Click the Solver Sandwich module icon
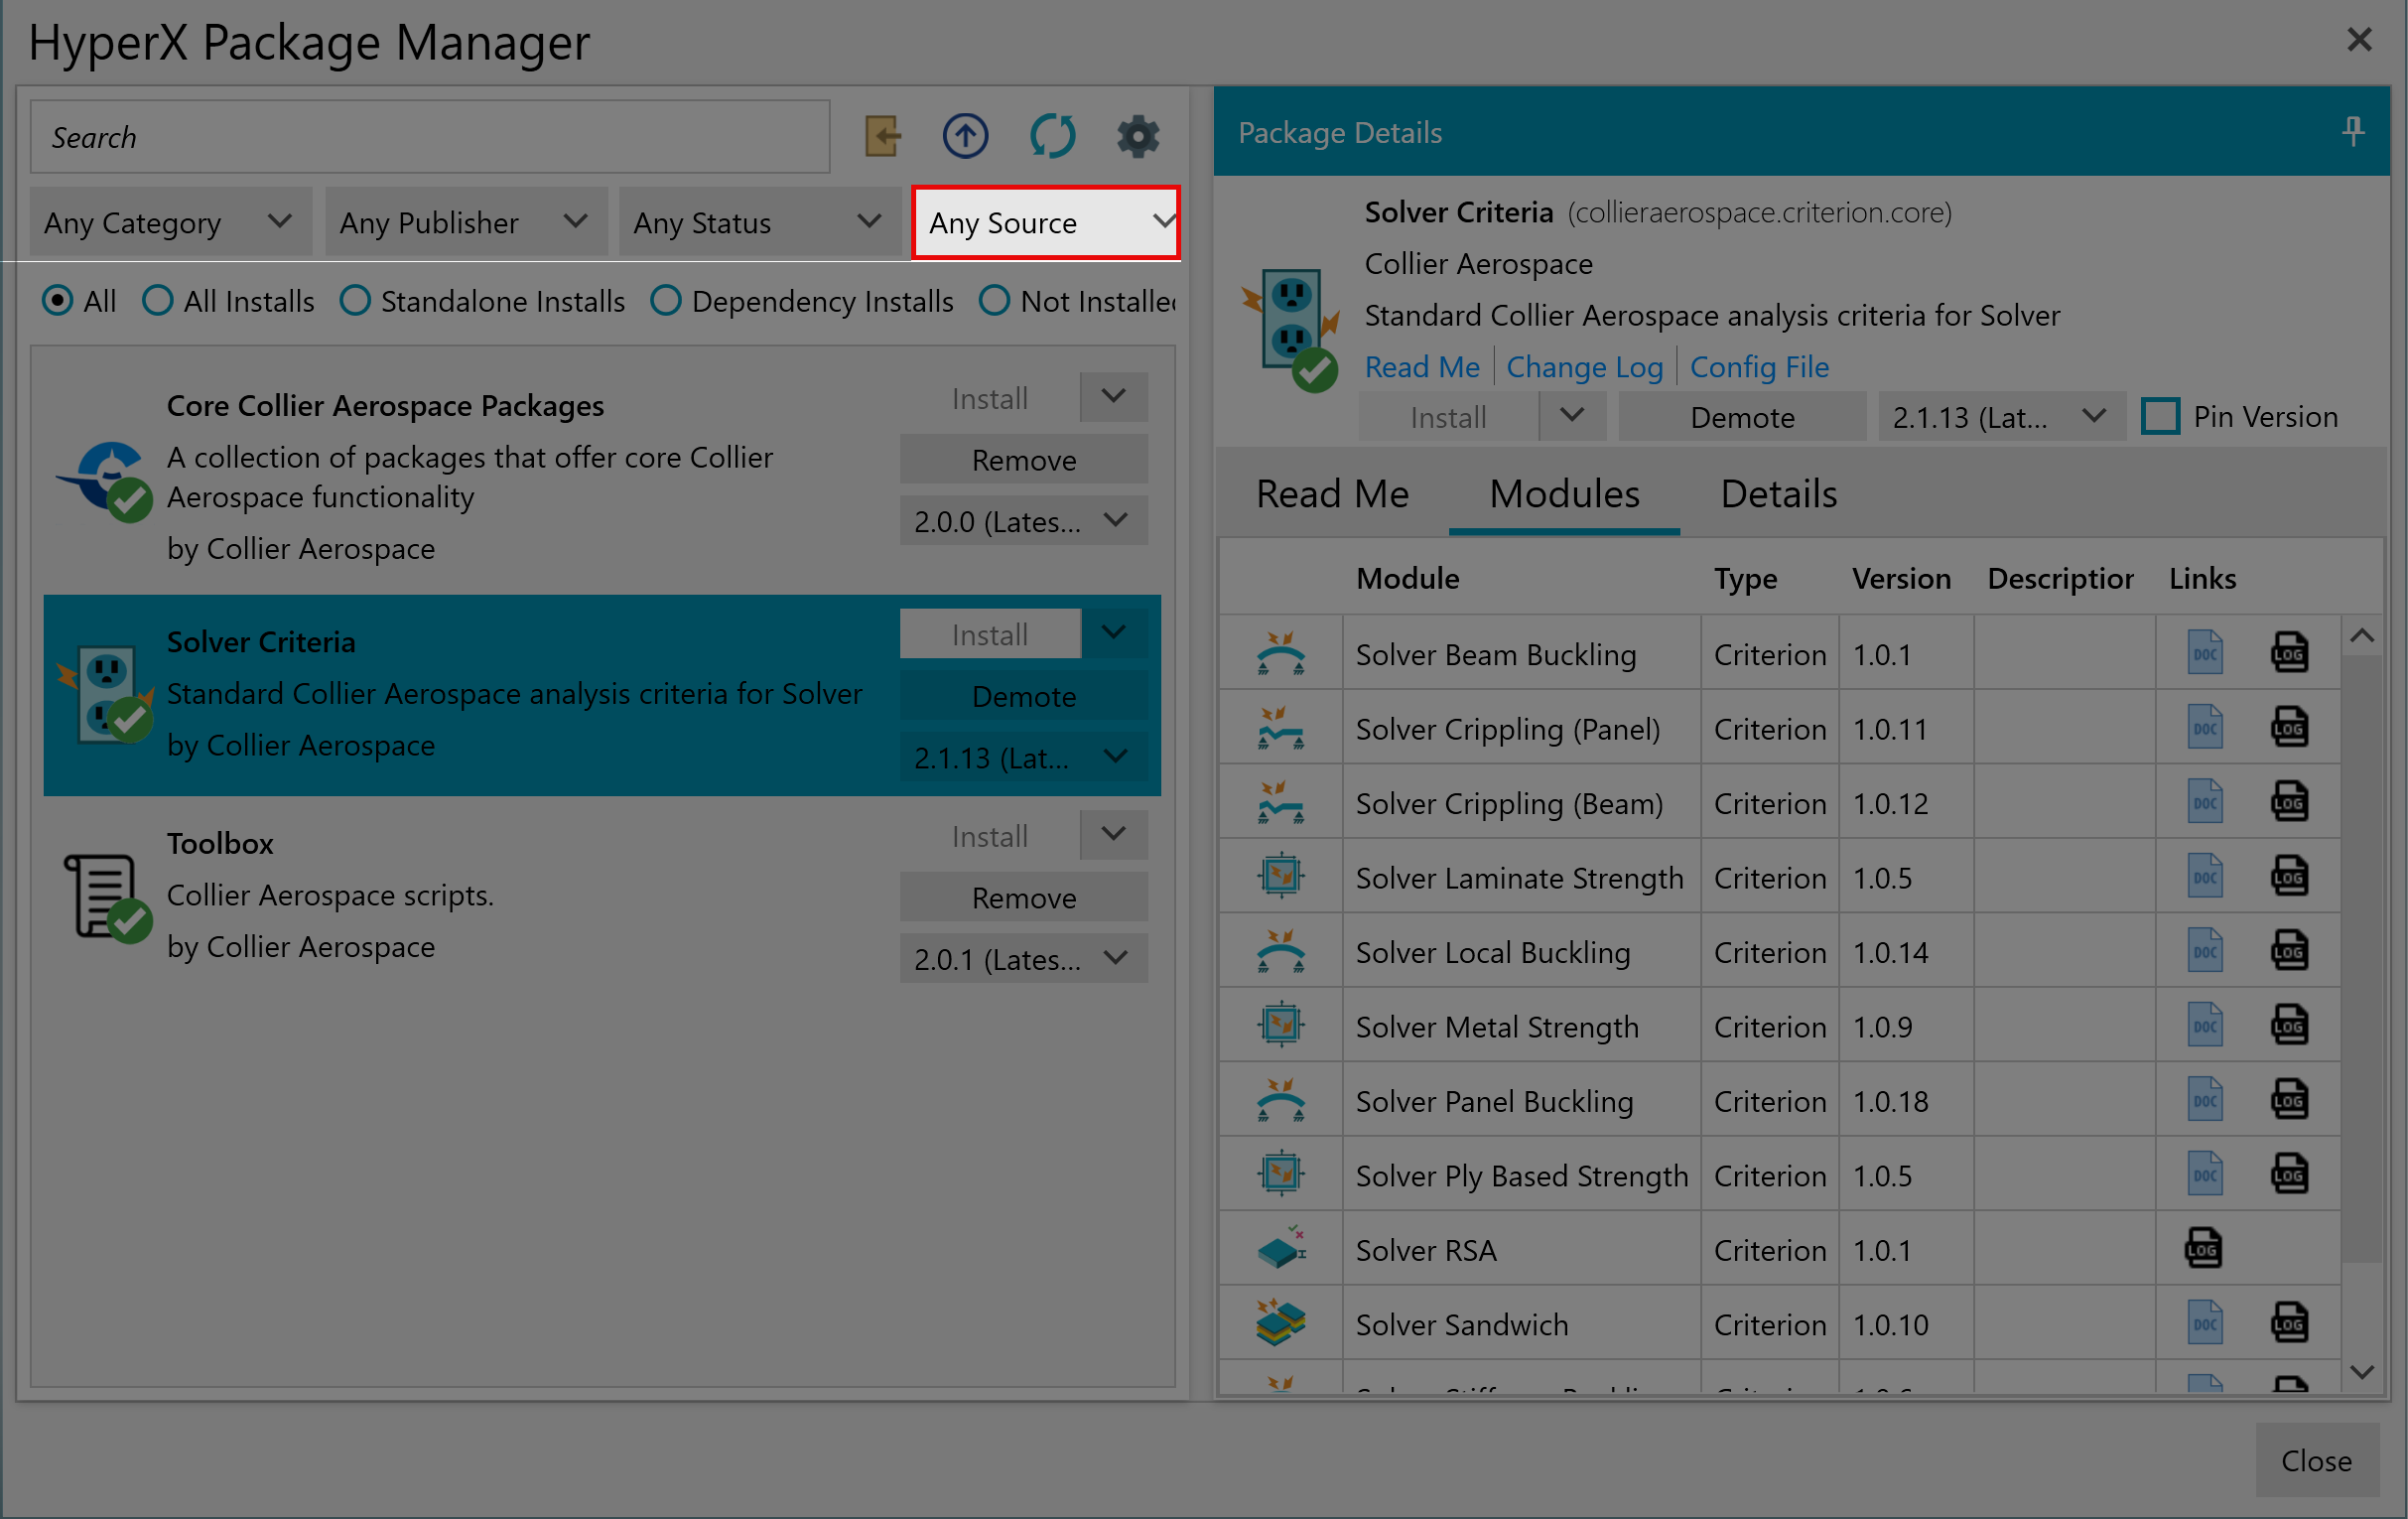The height and width of the screenshot is (1519, 2408). (x=1280, y=1323)
